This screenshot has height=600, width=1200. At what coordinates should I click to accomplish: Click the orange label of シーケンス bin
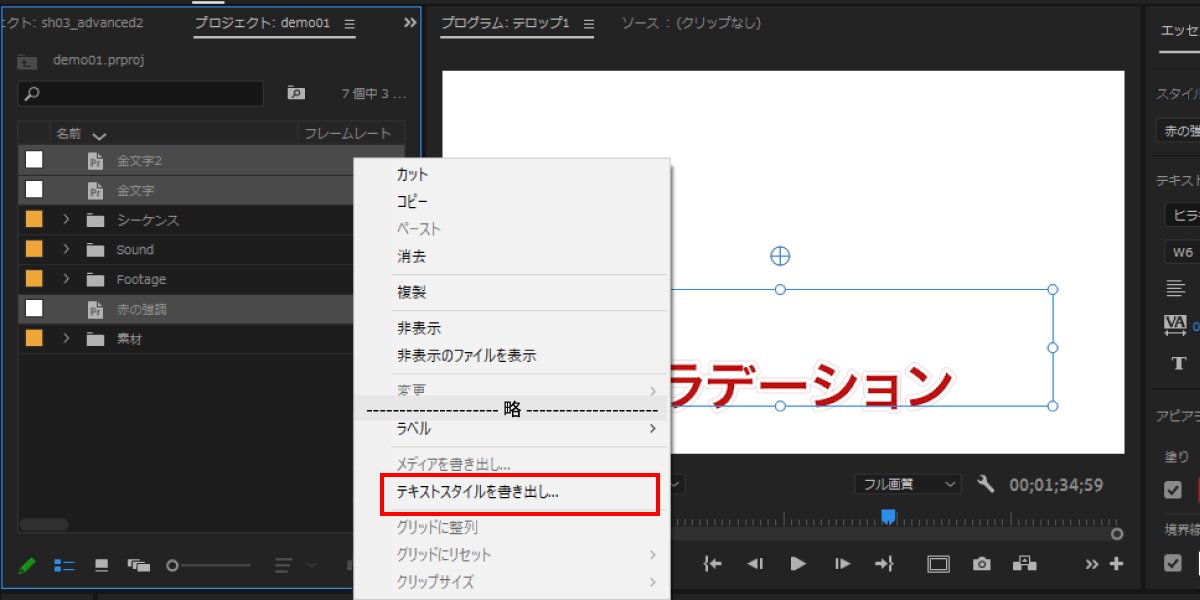[x=34, y=219]
